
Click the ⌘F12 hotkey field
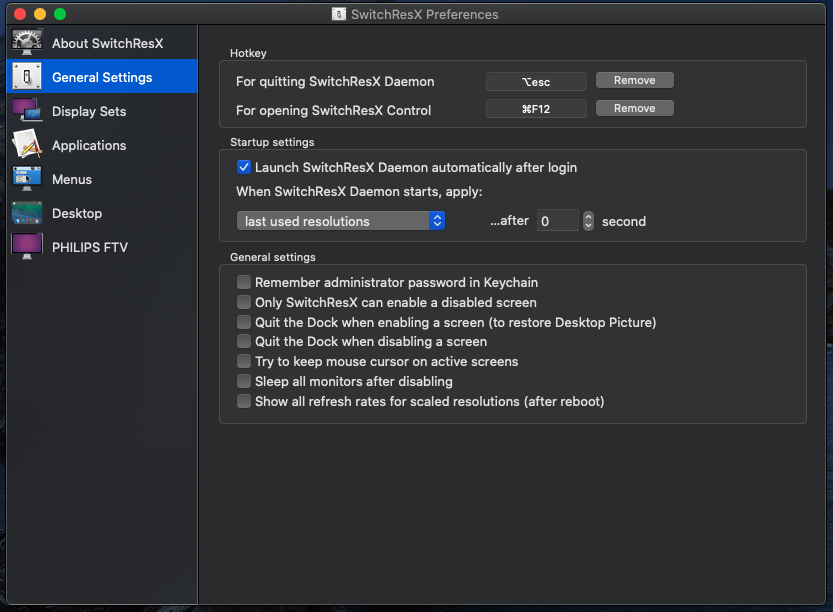[x=536, y=109]
